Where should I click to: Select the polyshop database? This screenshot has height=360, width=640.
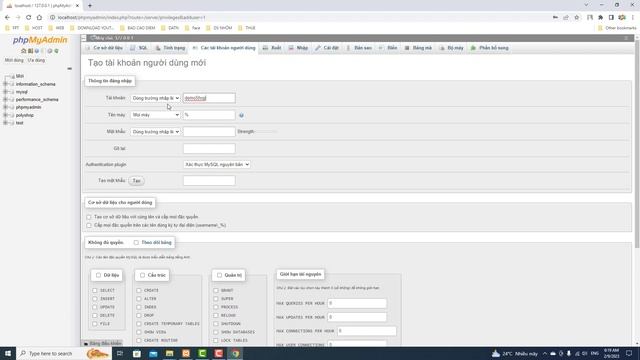[x=24, y=115]
